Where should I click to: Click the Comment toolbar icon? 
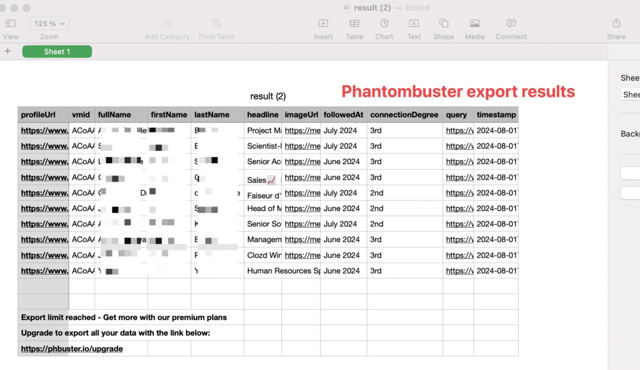click(x=511, y=24)
